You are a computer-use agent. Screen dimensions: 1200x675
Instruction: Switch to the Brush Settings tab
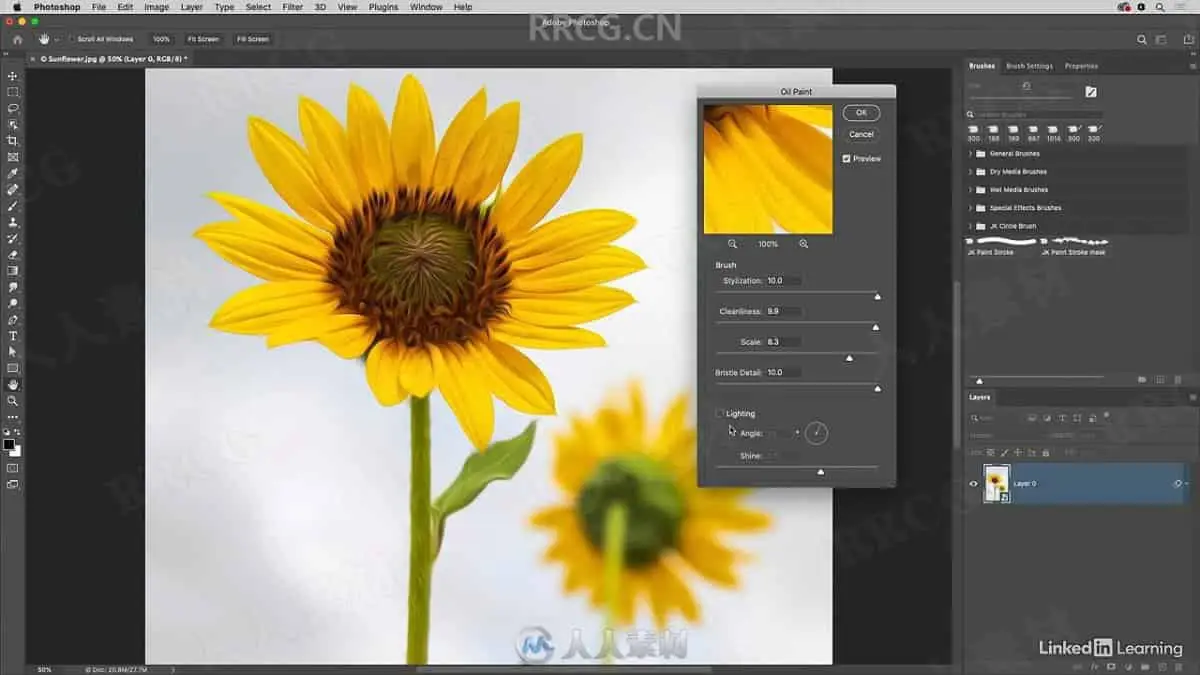(x=1028, y=66)
